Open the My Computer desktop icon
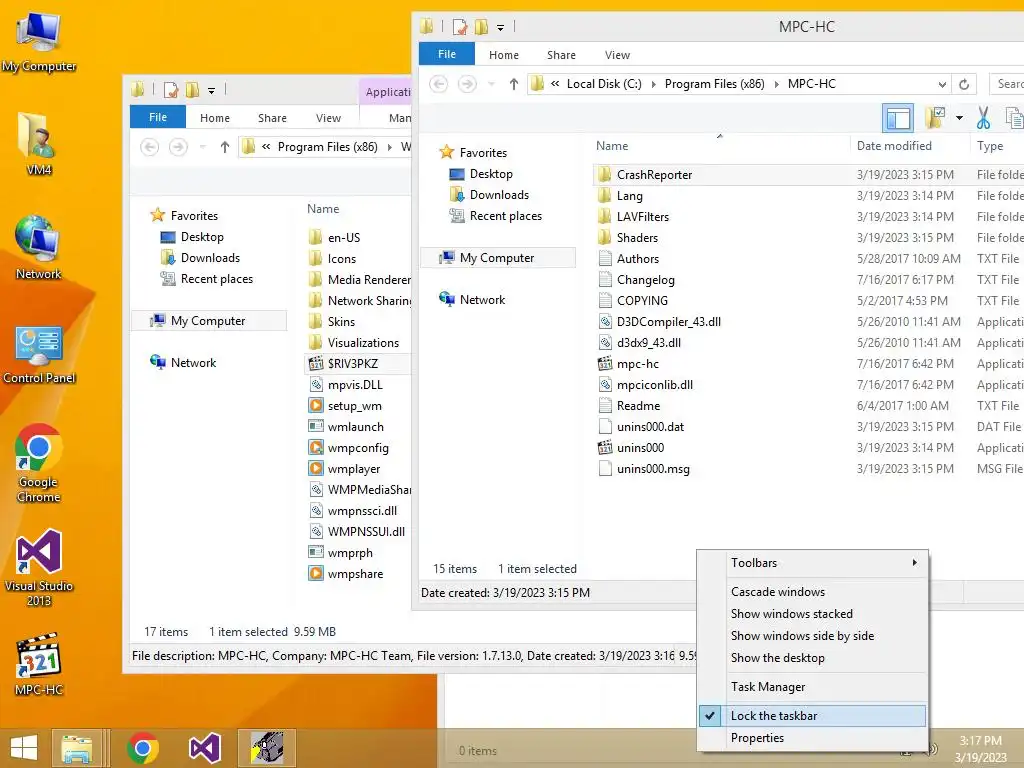Screen dimensions: 1024x768 tap(39, 42)
